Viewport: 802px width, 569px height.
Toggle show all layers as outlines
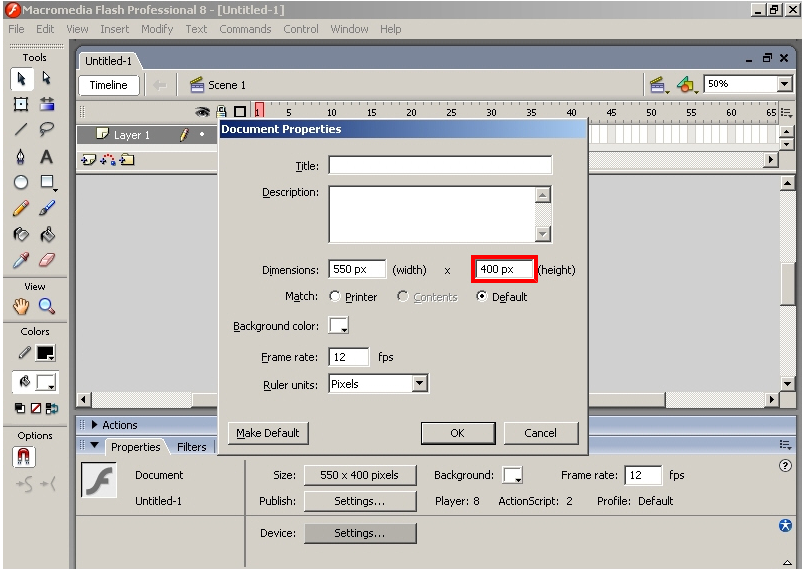[239, 111]
